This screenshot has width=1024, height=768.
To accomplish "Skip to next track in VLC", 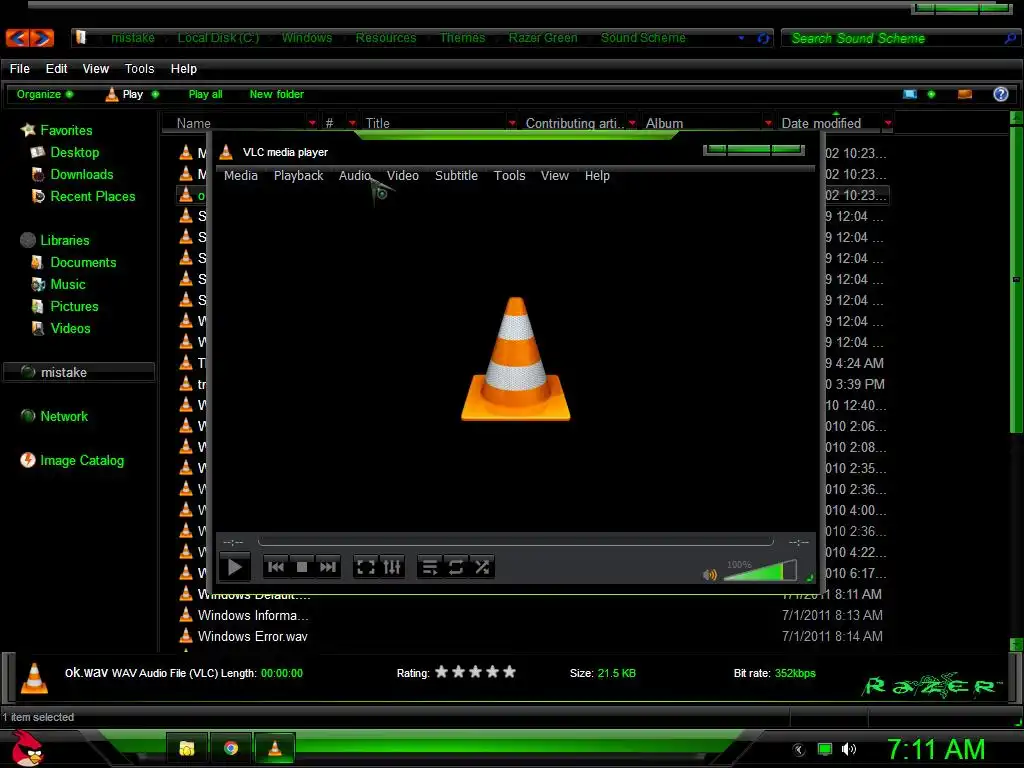I will pos(328,567).
